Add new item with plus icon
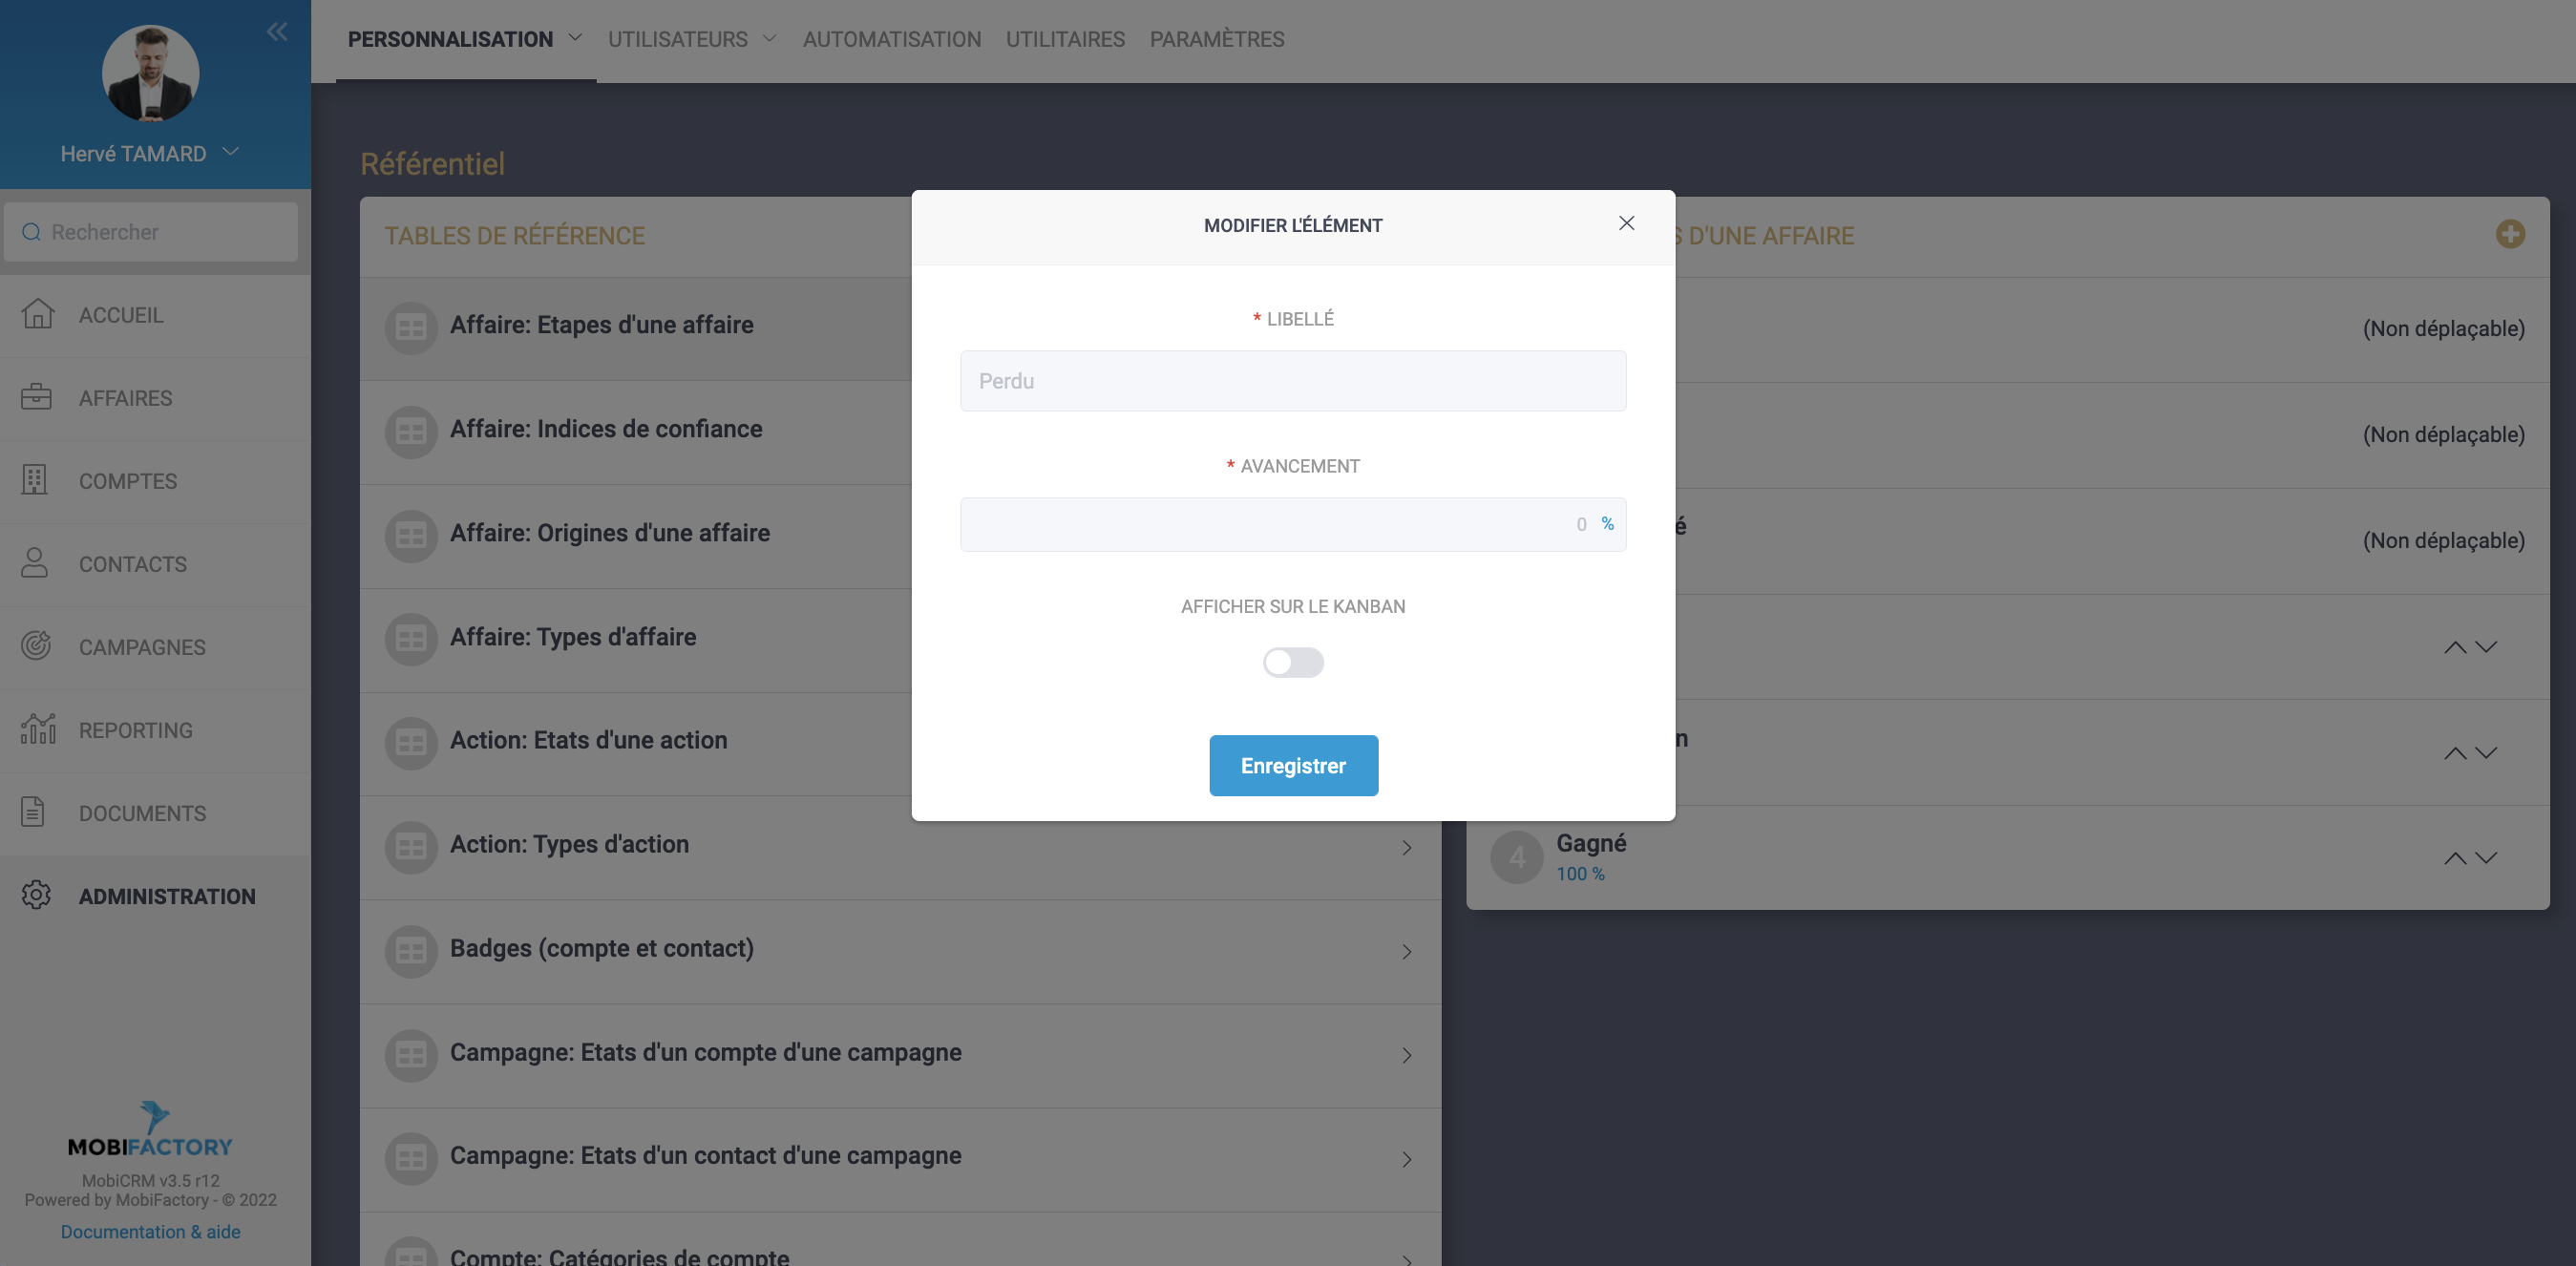 [x=2510, y=234]
